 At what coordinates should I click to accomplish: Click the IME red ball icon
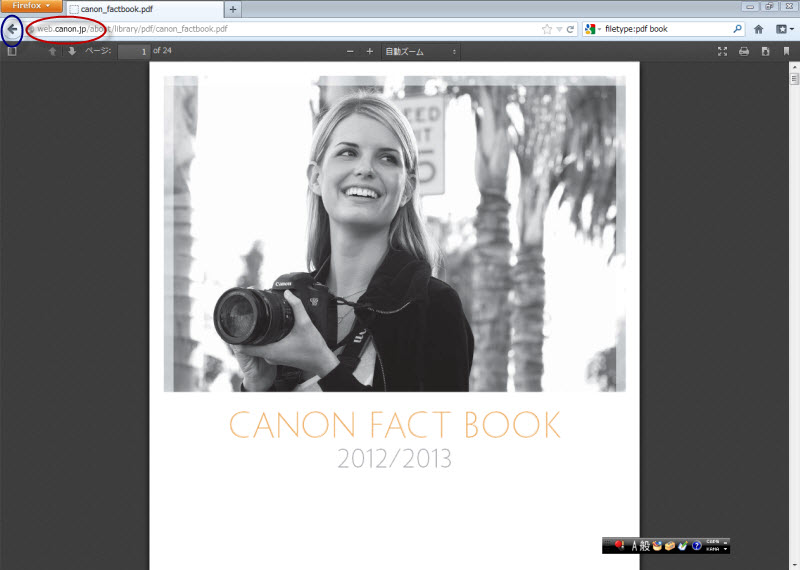pos(619,546)
